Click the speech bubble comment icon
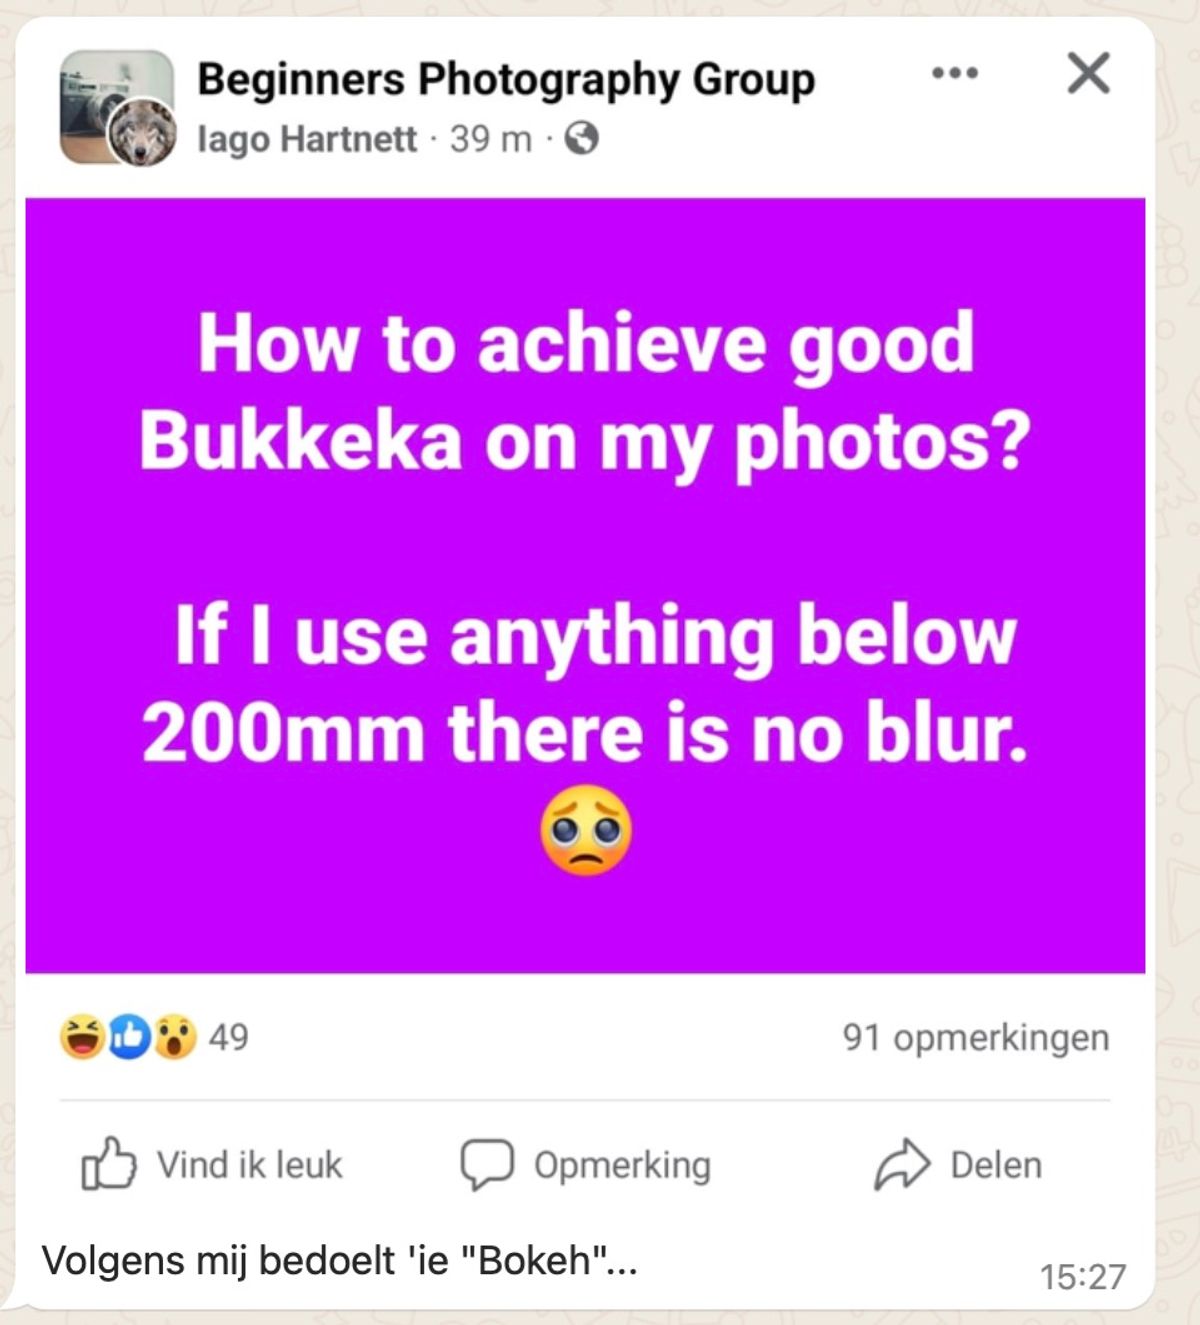 coord(487,1165)
